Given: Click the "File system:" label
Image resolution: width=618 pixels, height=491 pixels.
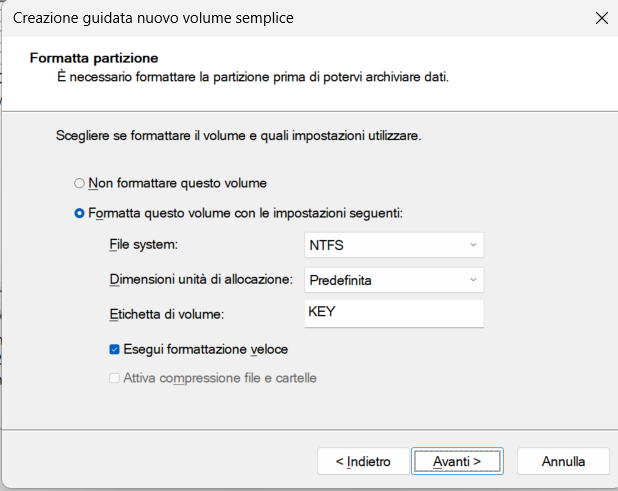Looking at the screenshot, I should (x=144, y=245).
